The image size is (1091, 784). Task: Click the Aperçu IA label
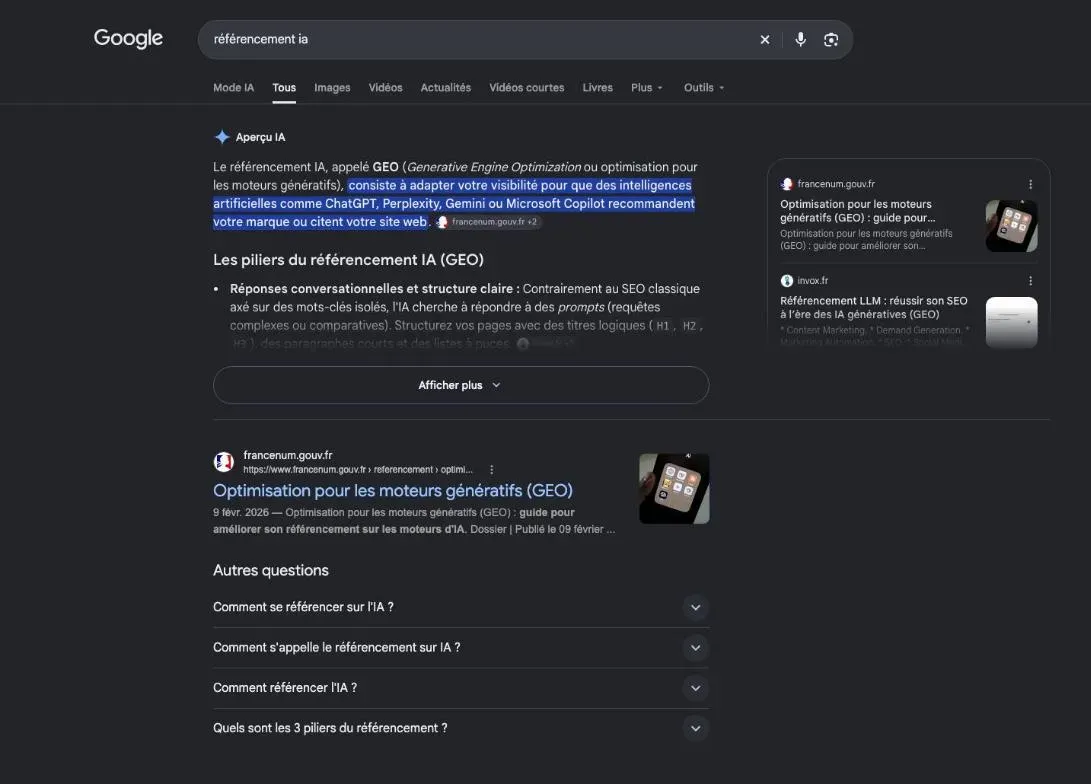(x=260, y=138)
